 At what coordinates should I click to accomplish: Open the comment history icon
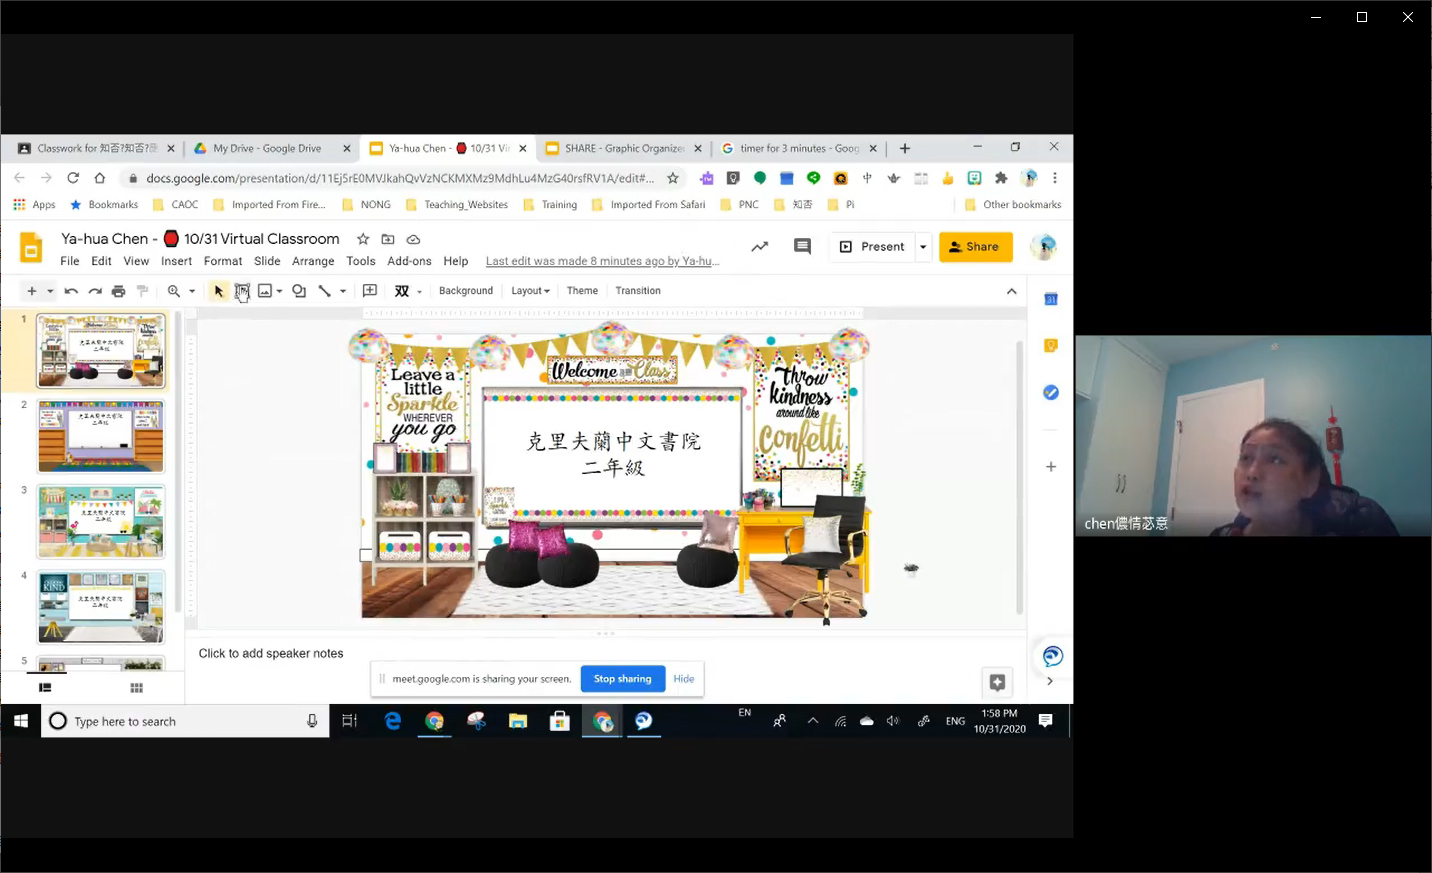[802, 246]
